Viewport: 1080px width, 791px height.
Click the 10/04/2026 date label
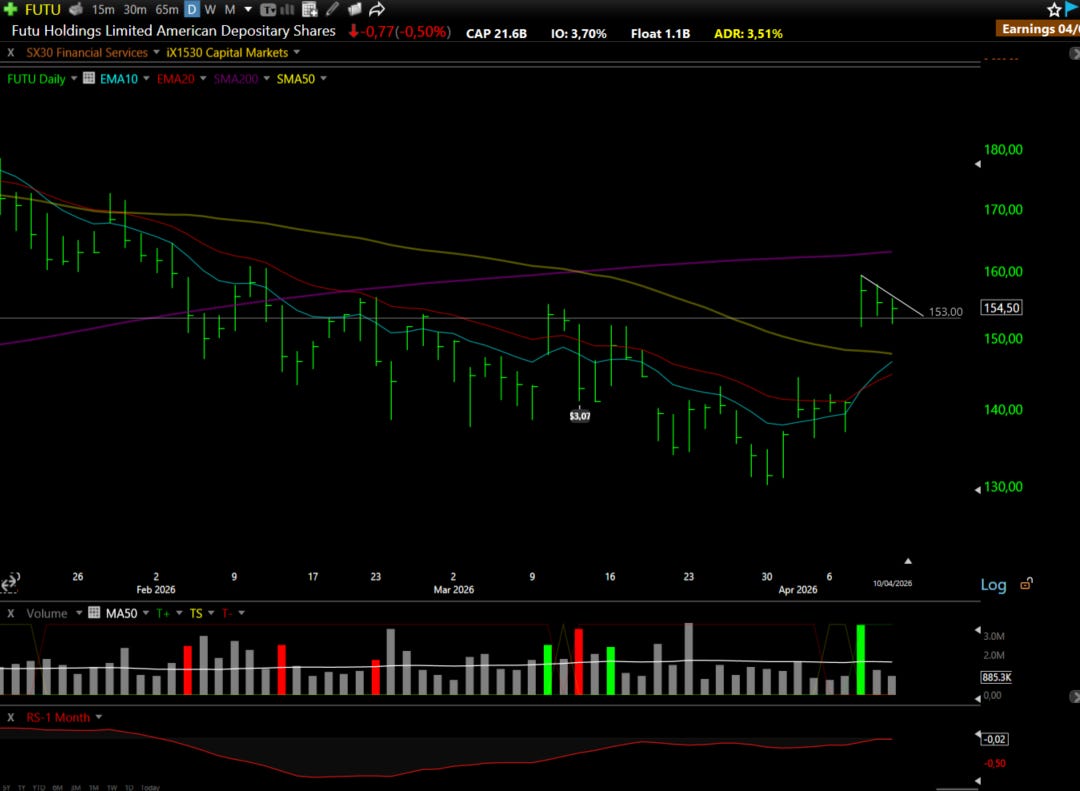pos(892,584)
